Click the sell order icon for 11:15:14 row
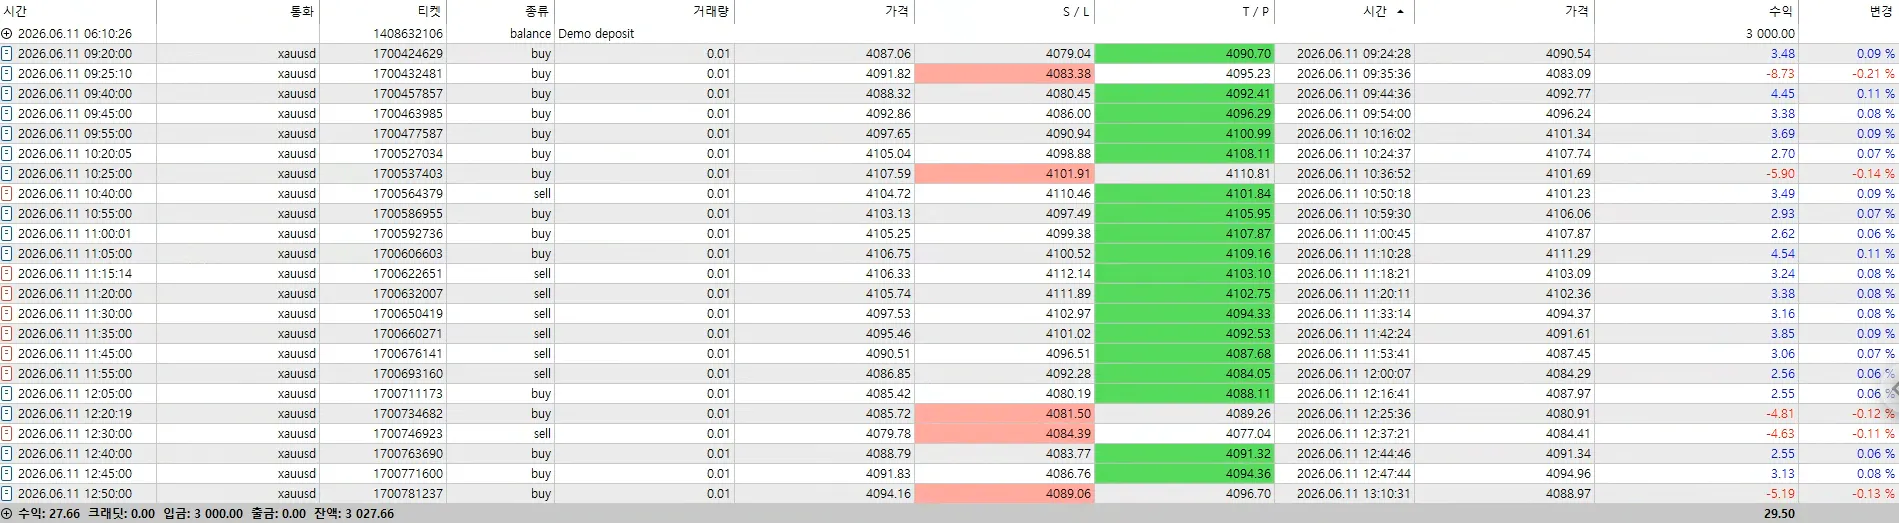1899x523 pixels. [7, 273]
